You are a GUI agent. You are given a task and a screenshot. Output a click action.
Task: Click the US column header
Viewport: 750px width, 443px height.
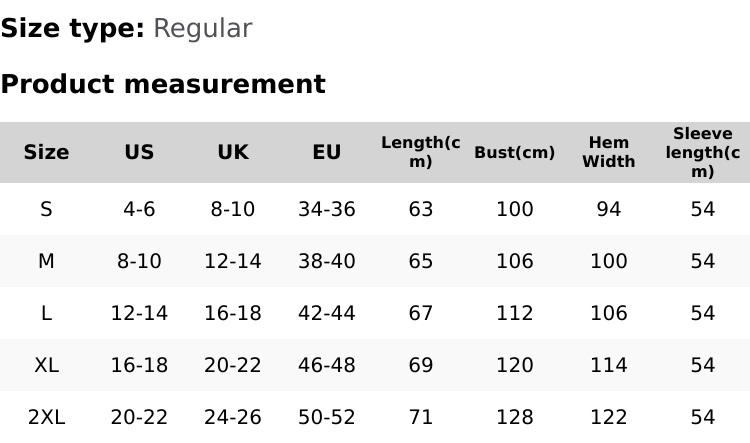coord(139,152)
